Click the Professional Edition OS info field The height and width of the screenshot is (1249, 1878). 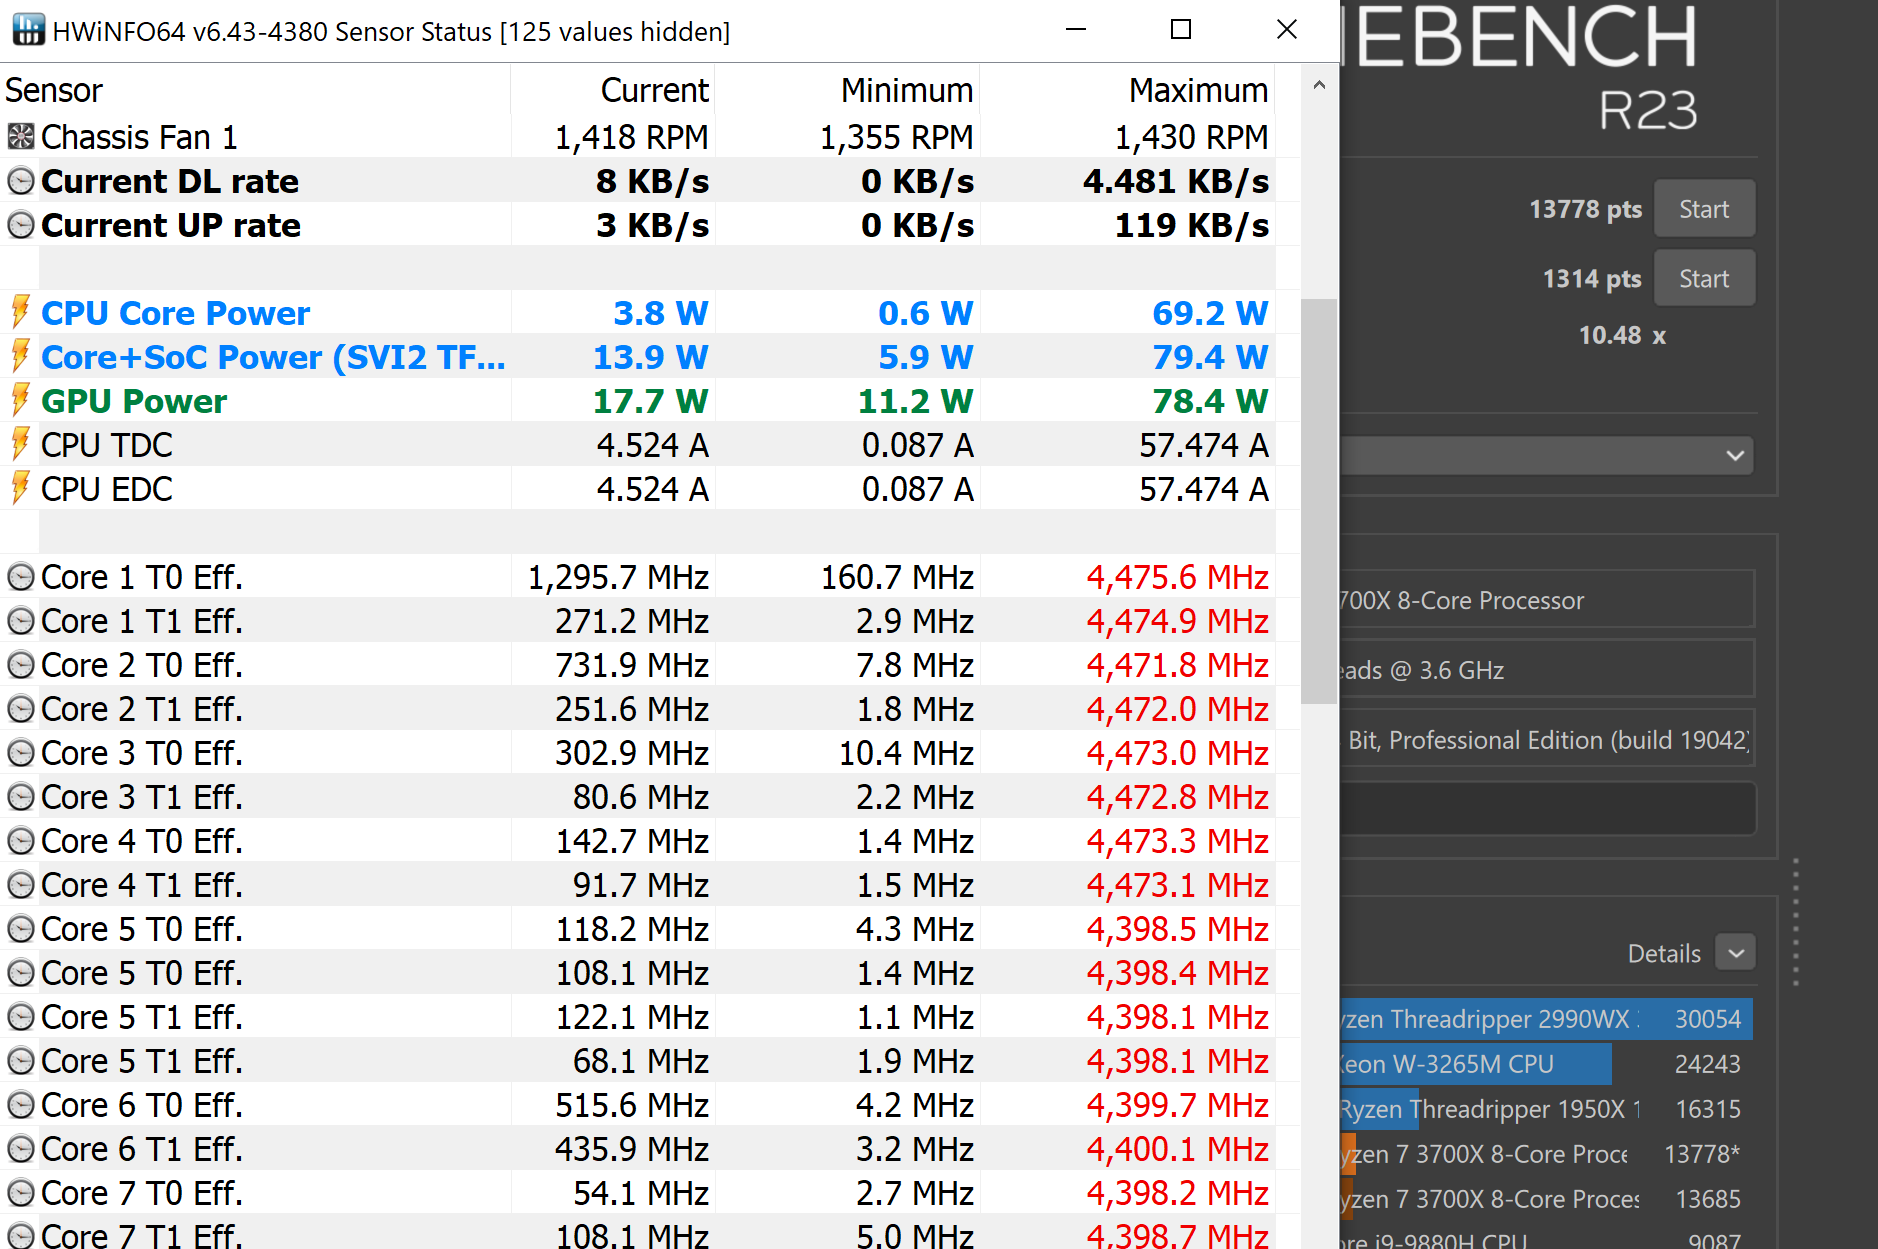(x=1546, y=740)
